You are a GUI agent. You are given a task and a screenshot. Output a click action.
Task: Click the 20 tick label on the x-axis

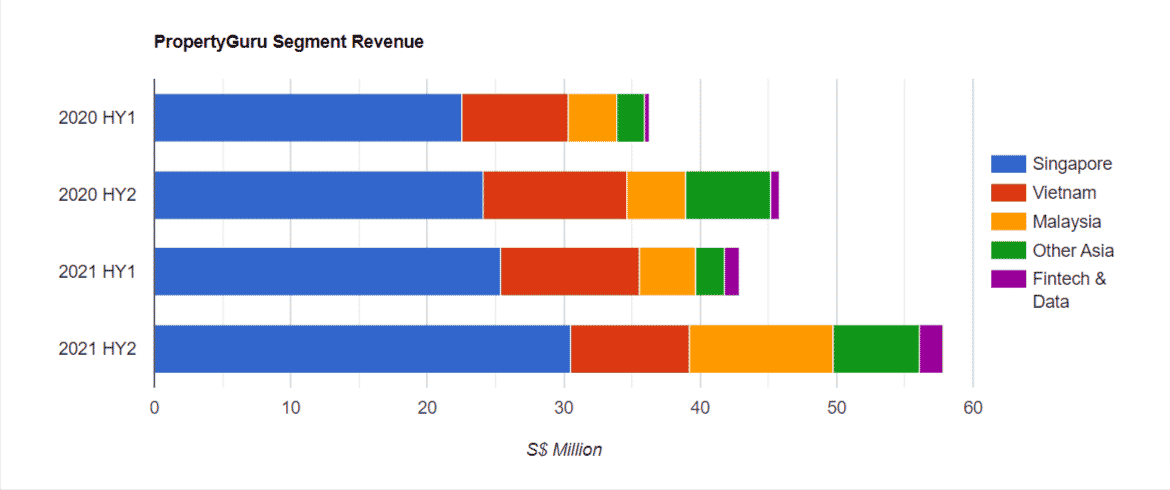(x=427, y=407)
